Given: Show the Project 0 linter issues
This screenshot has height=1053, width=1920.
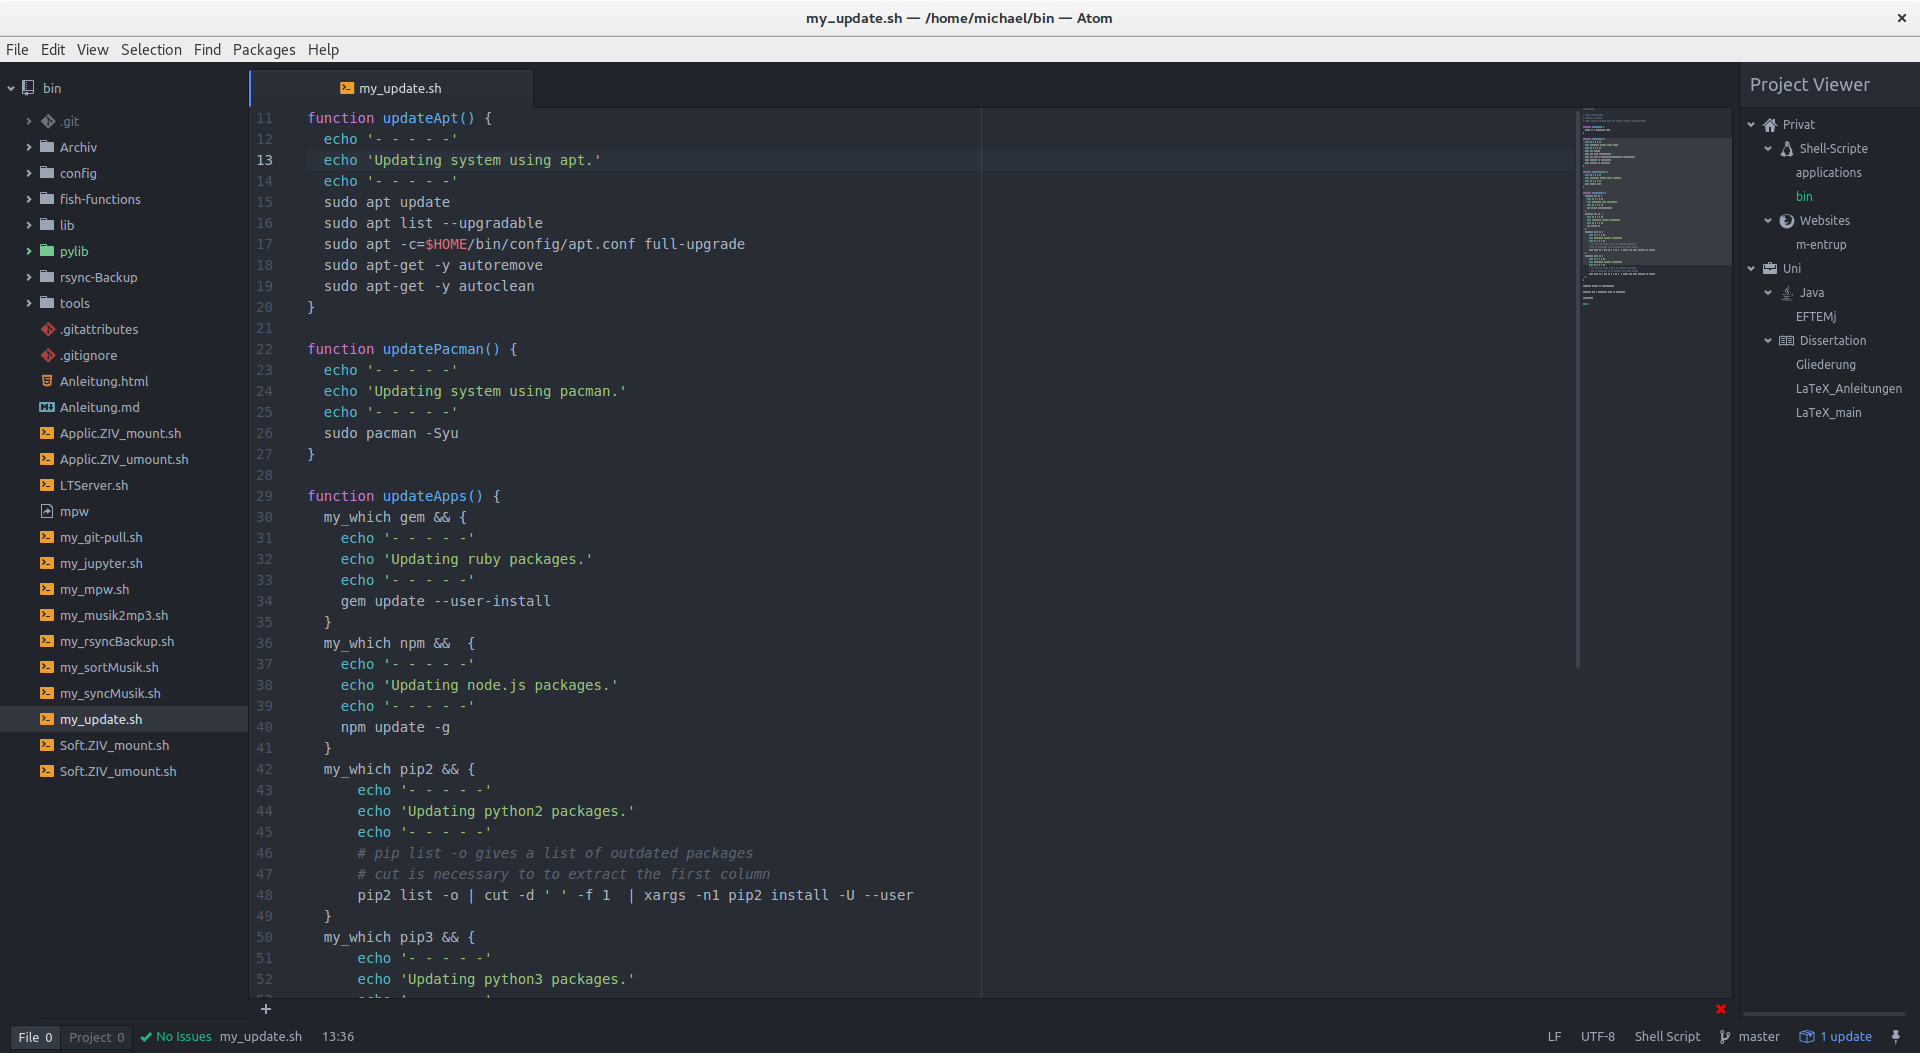Looking at the screenshot, I should (97, 1037).
